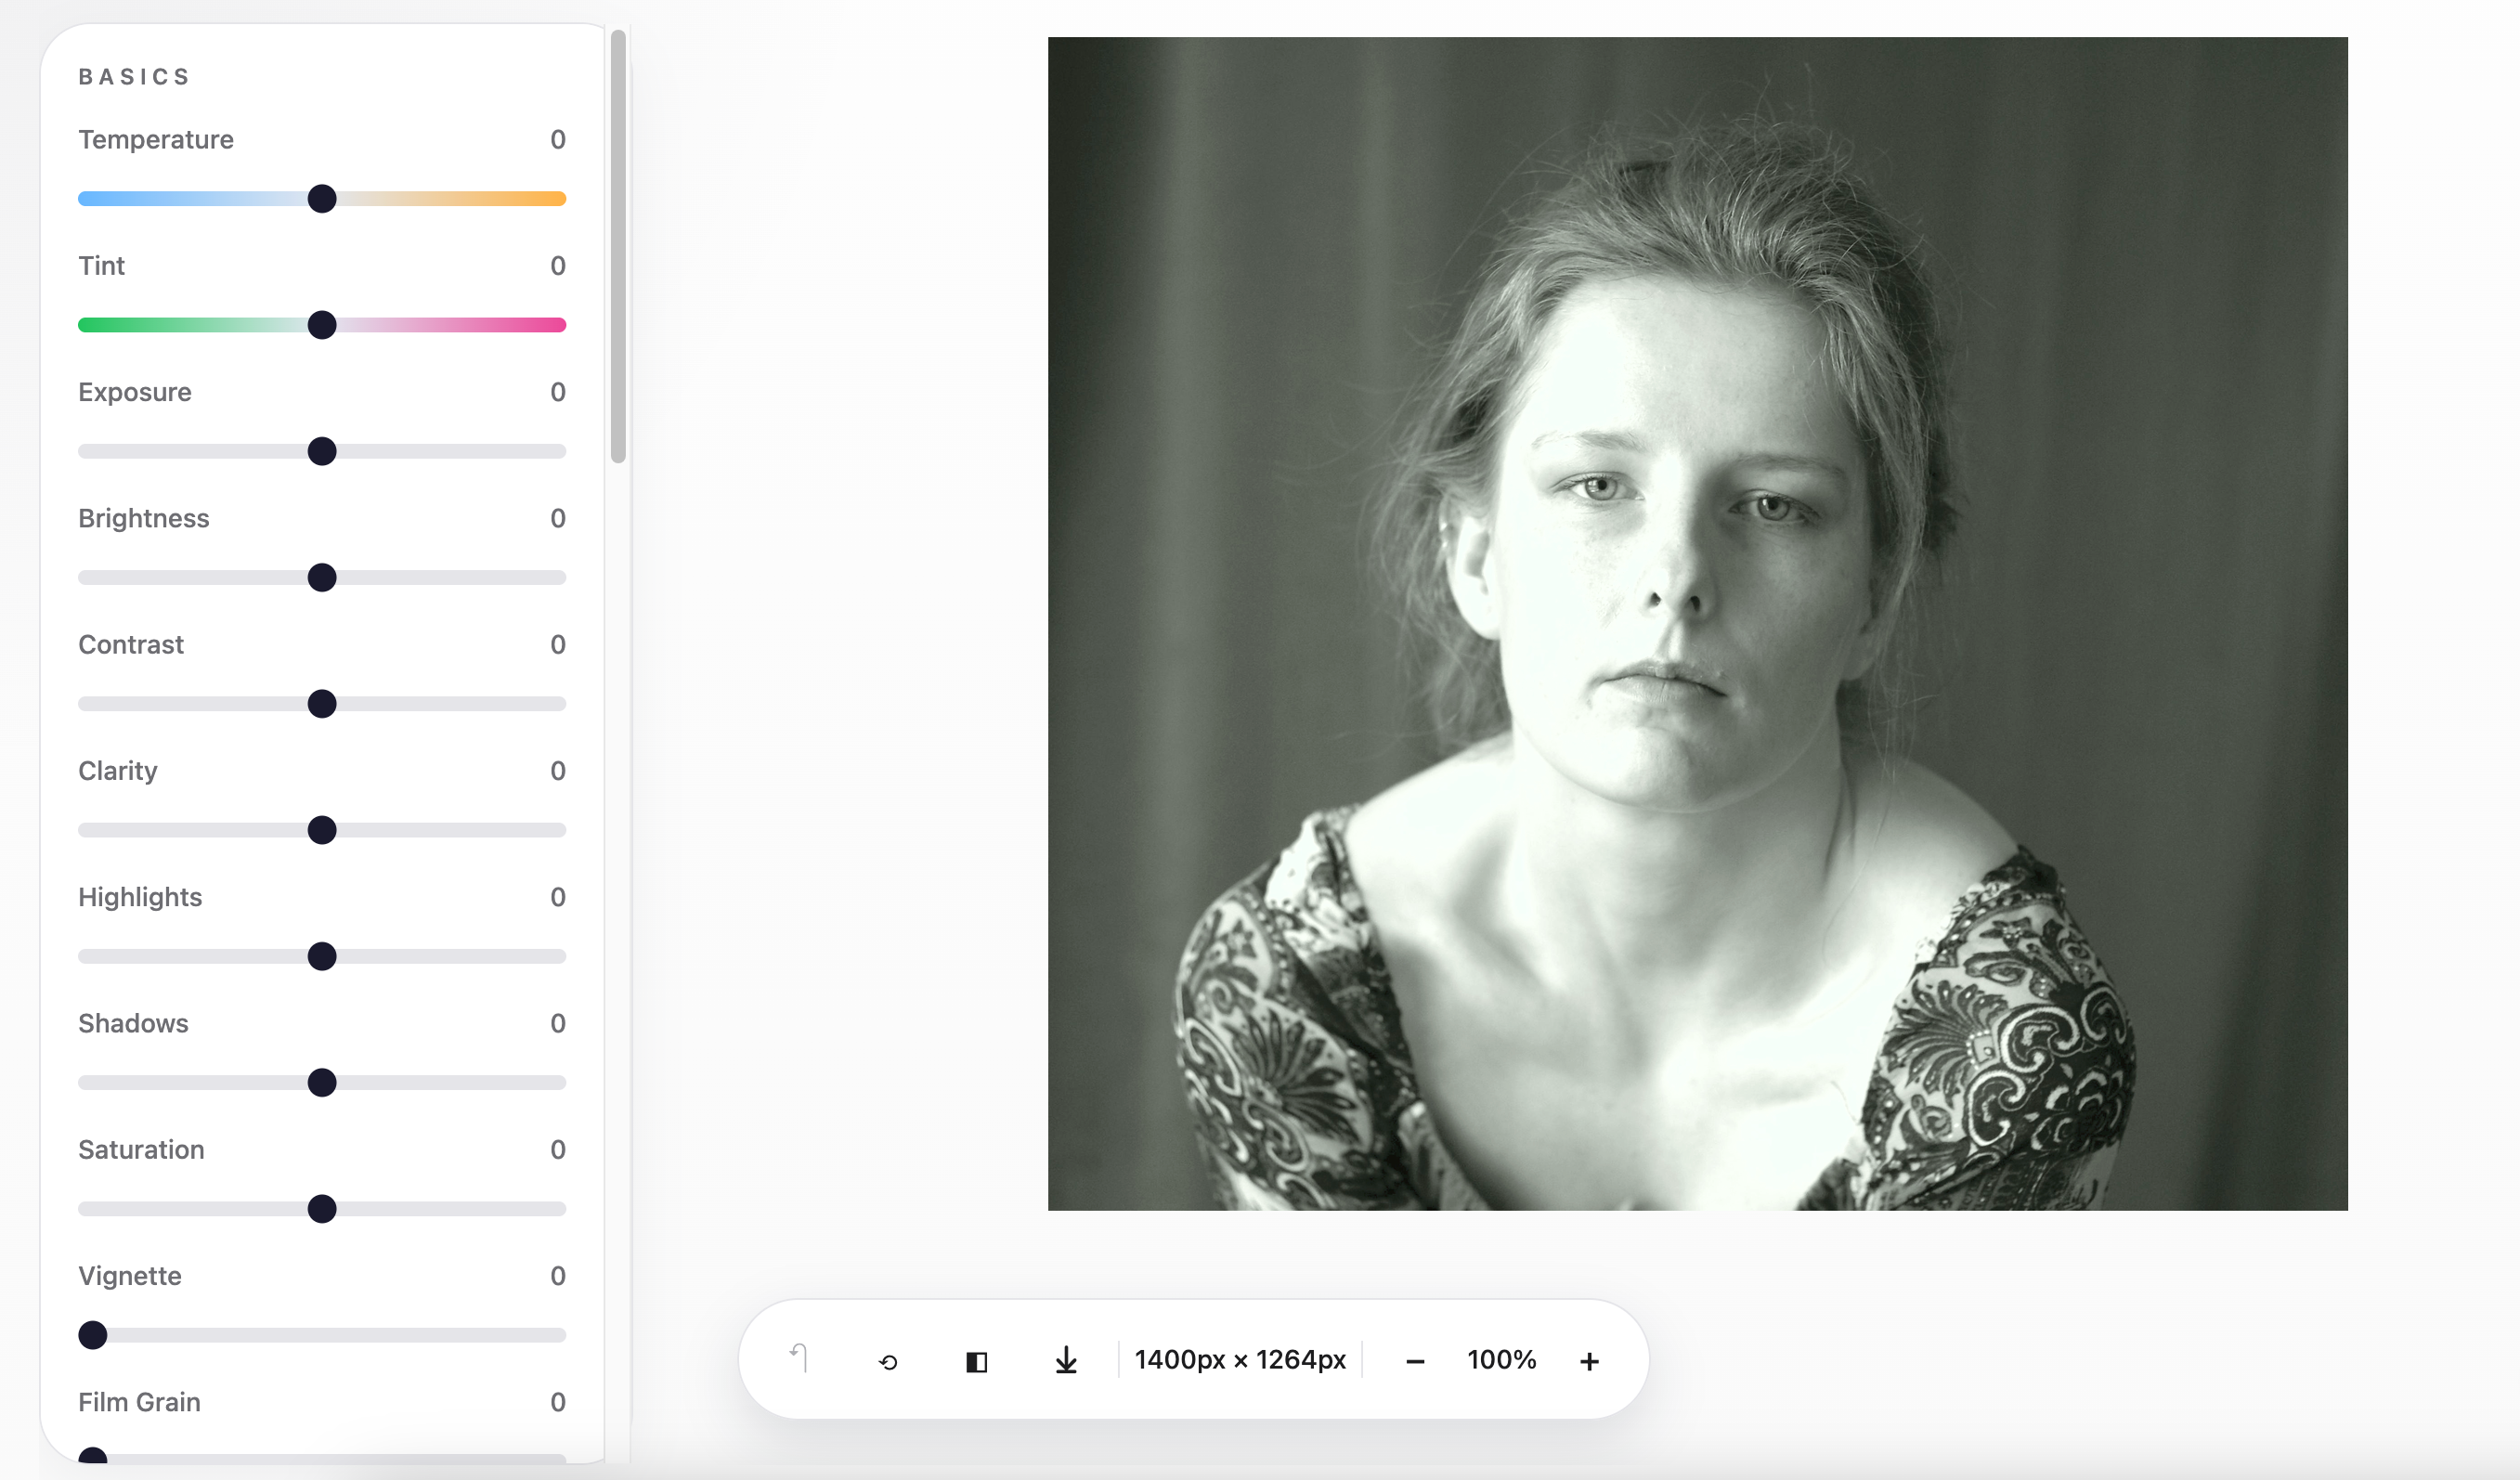Click the Tint slider knob
Image resolution: width=2520 pixels, height=1480 pixels.
(x=322, y=325)
